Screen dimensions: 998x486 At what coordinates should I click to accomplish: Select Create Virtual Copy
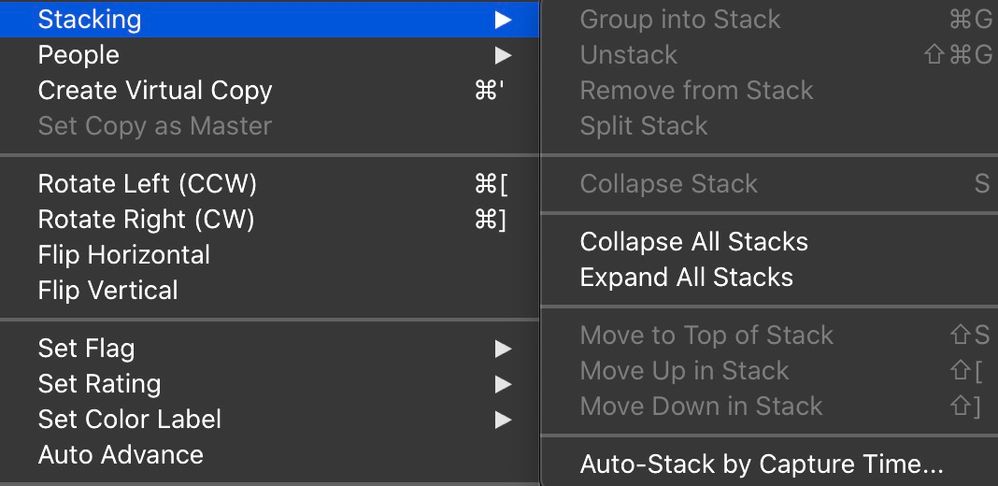[x=155, y=91]
